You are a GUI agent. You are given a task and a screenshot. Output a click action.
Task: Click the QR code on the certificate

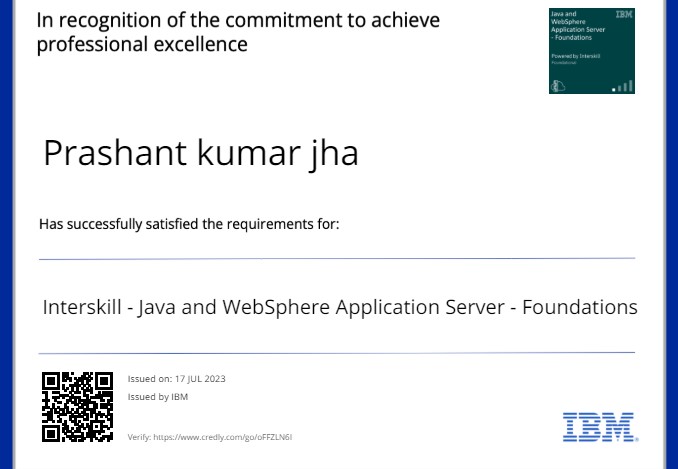pyautogui.click(x=77, y=406)
